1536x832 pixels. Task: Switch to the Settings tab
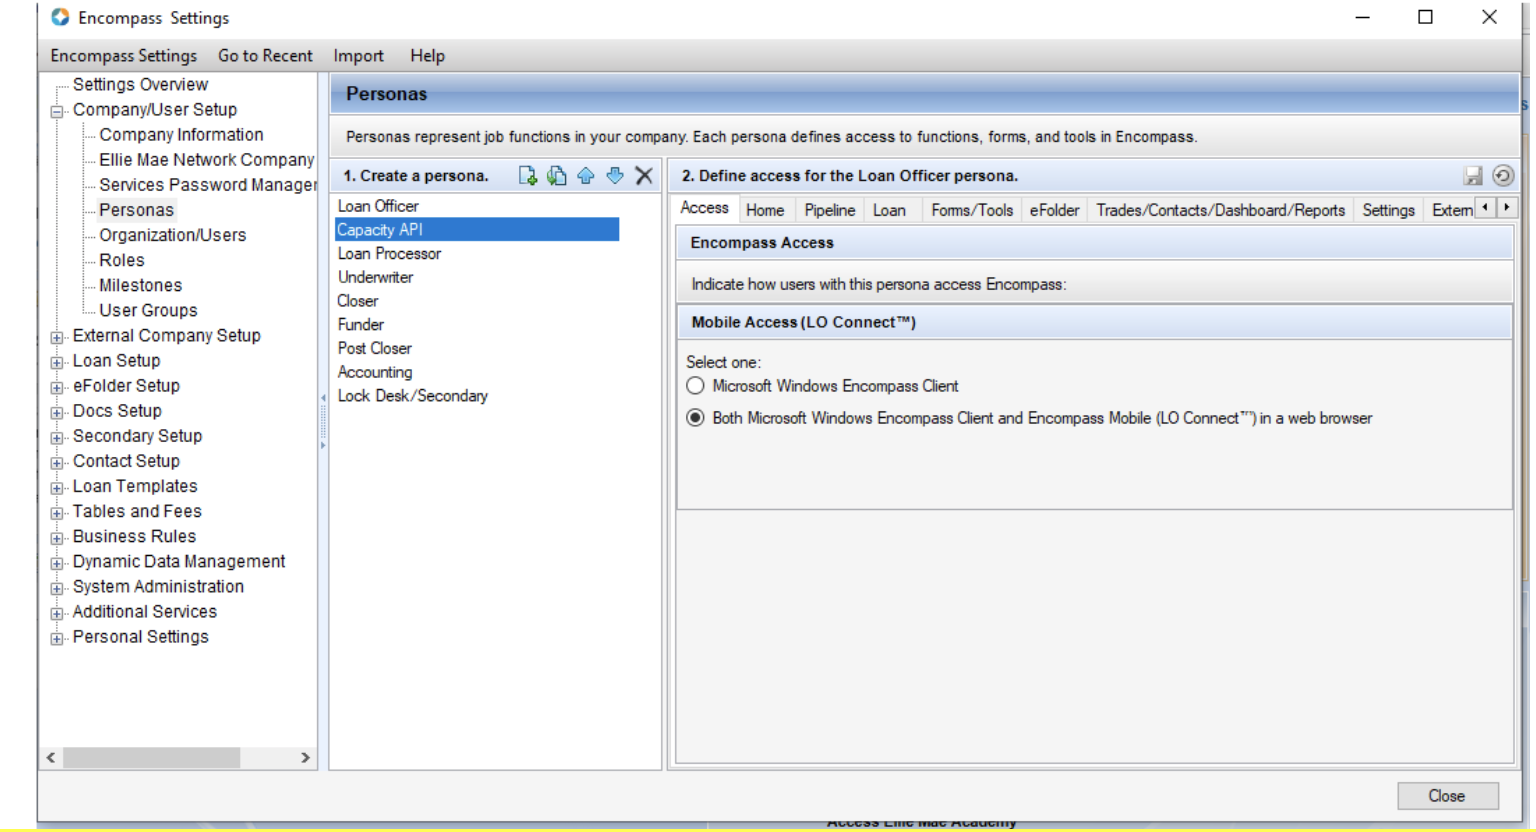click(1388, 210)
